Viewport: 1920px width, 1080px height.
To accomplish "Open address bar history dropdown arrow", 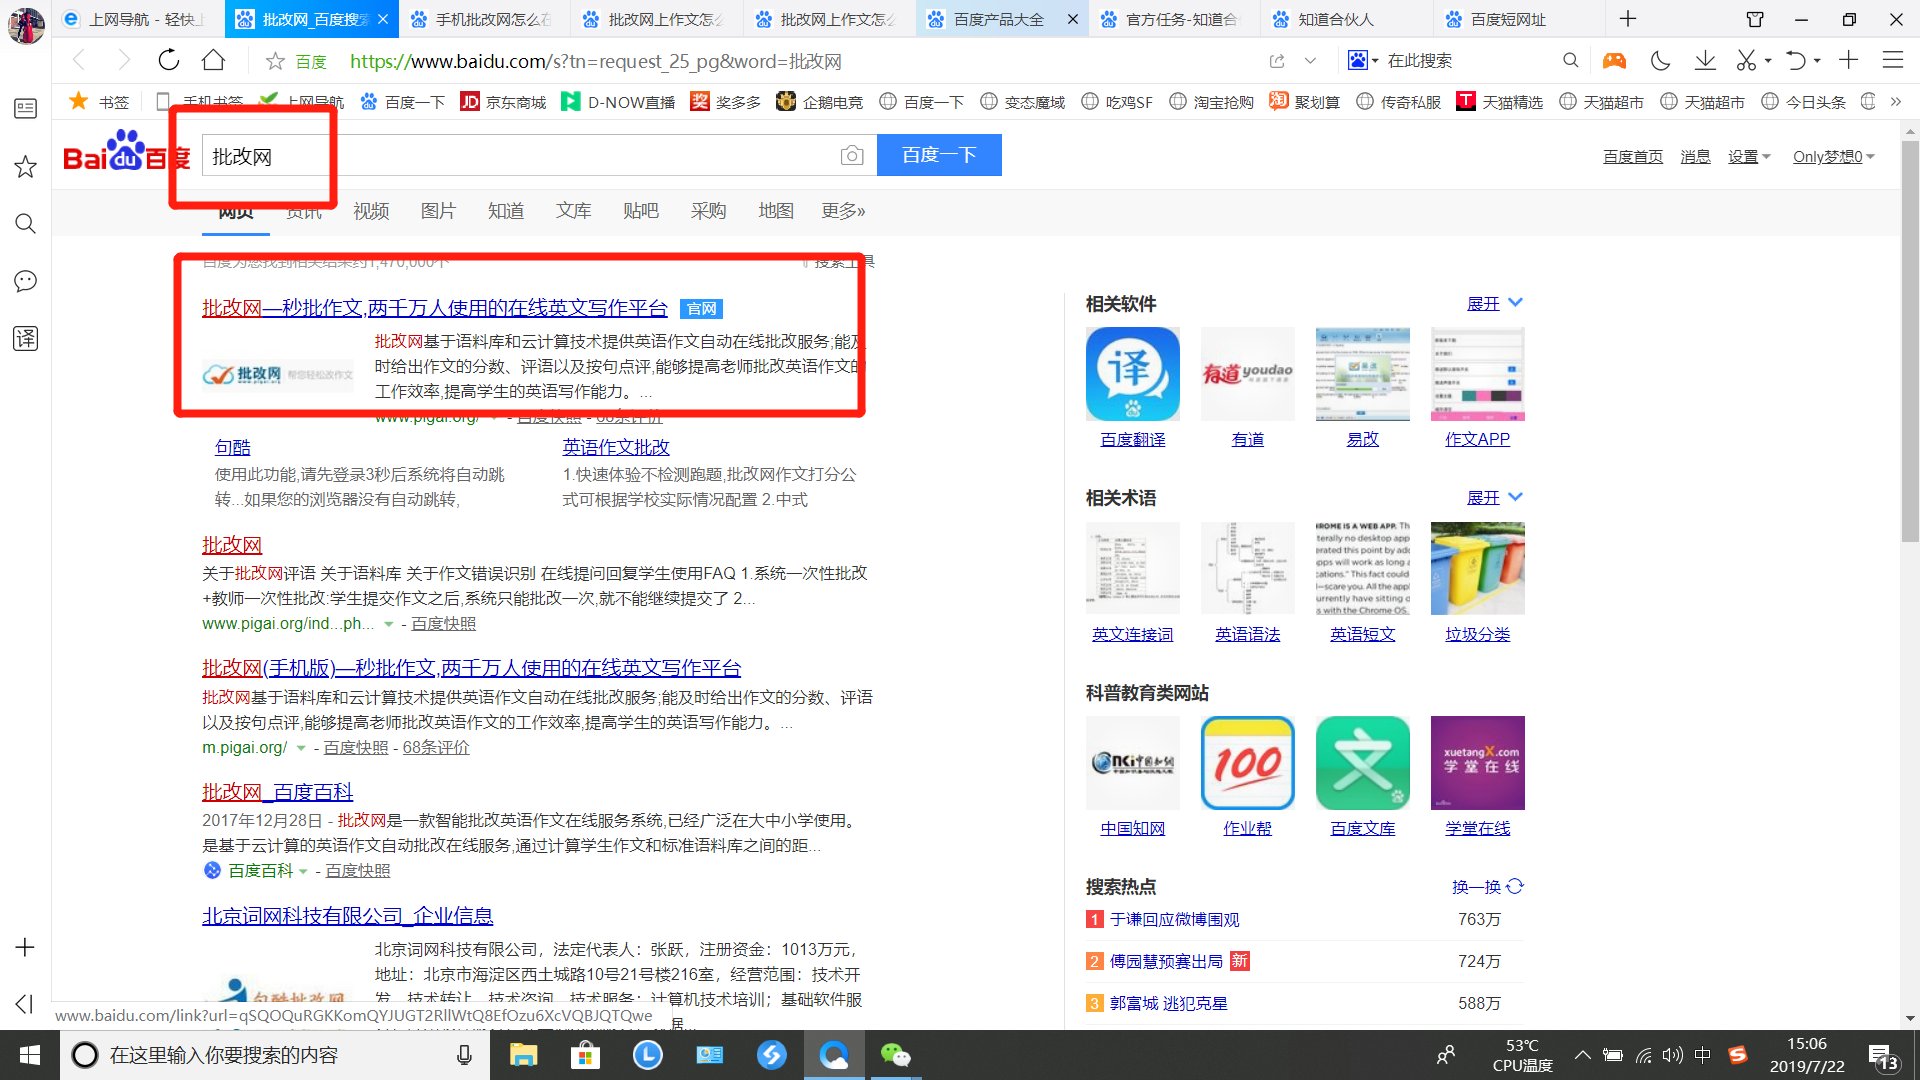I will (x=1310, y=61).
